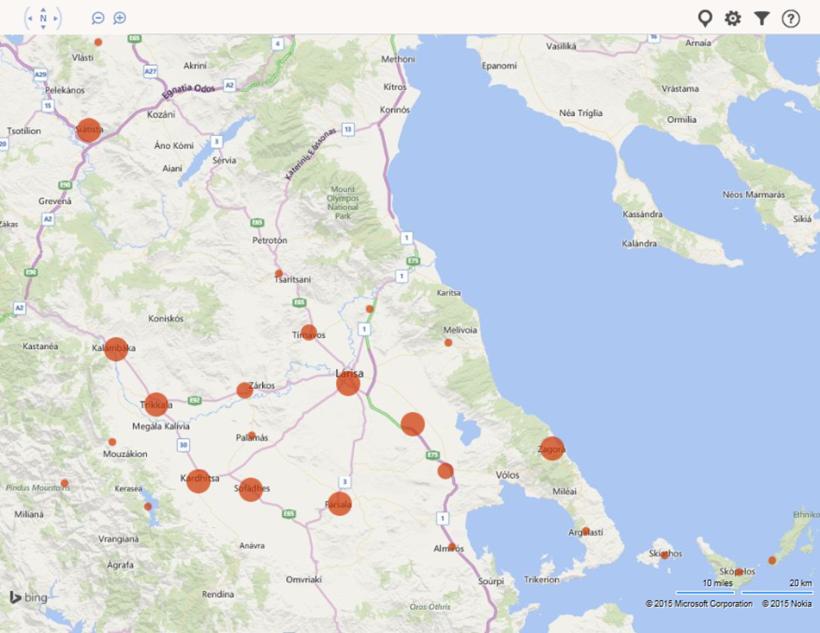Click the © 2015 Nokia copyright text
Viewport: 820px width, 633px height.
[x=787, y=604]
